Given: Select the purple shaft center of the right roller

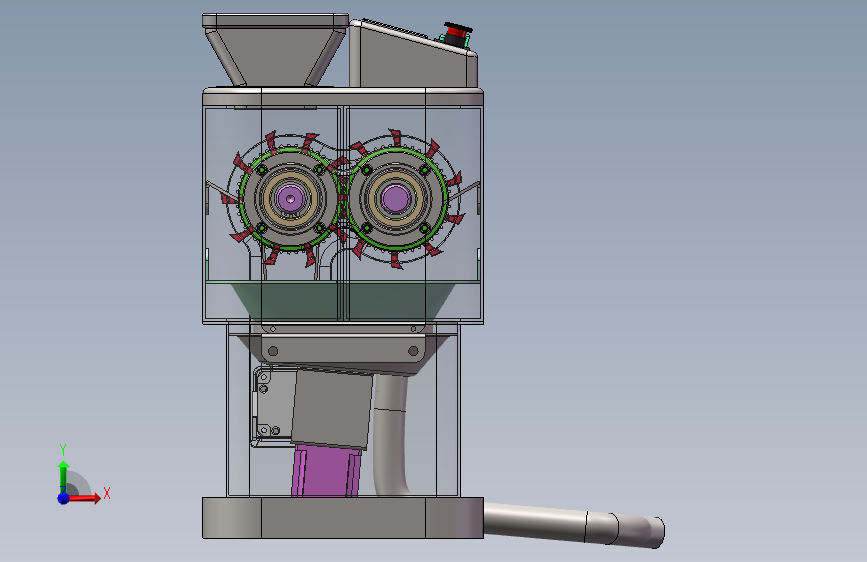Looking at the screenshot, I should pyautogui.click(x=395, y=198).
